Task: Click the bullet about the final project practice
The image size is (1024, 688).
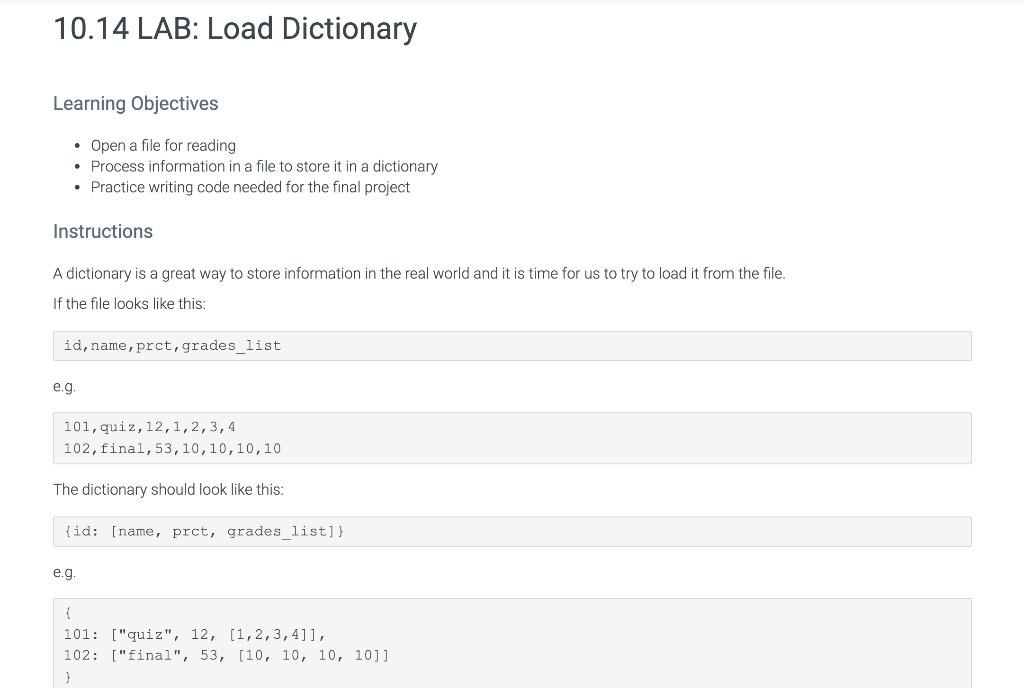Action: tap(250, 187)
